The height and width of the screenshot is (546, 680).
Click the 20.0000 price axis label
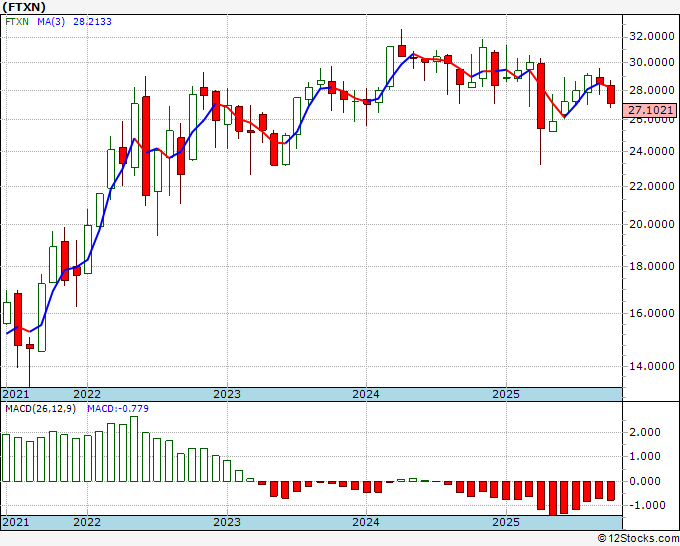click(x=652, y=224)
